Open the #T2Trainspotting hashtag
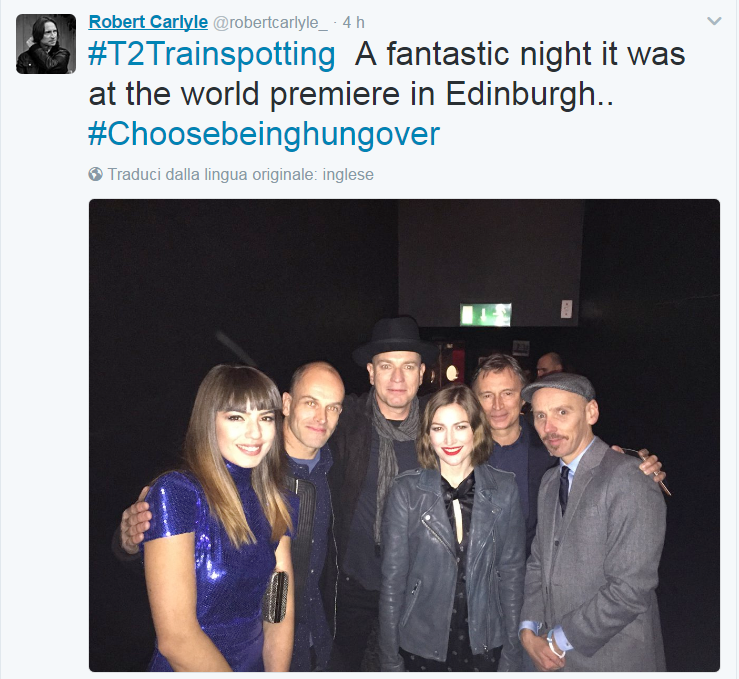The width and height of the screenshot is (739, 679). click(x=212, y=55)
